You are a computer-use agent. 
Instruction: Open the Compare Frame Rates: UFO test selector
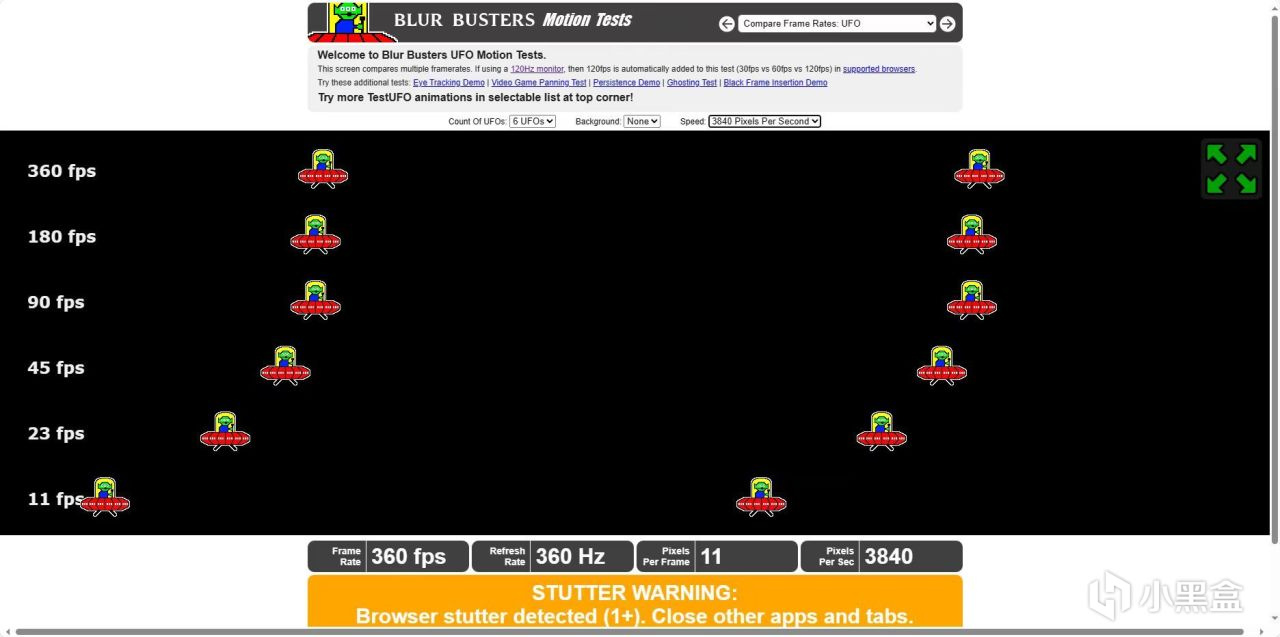[x=837, y=24]
